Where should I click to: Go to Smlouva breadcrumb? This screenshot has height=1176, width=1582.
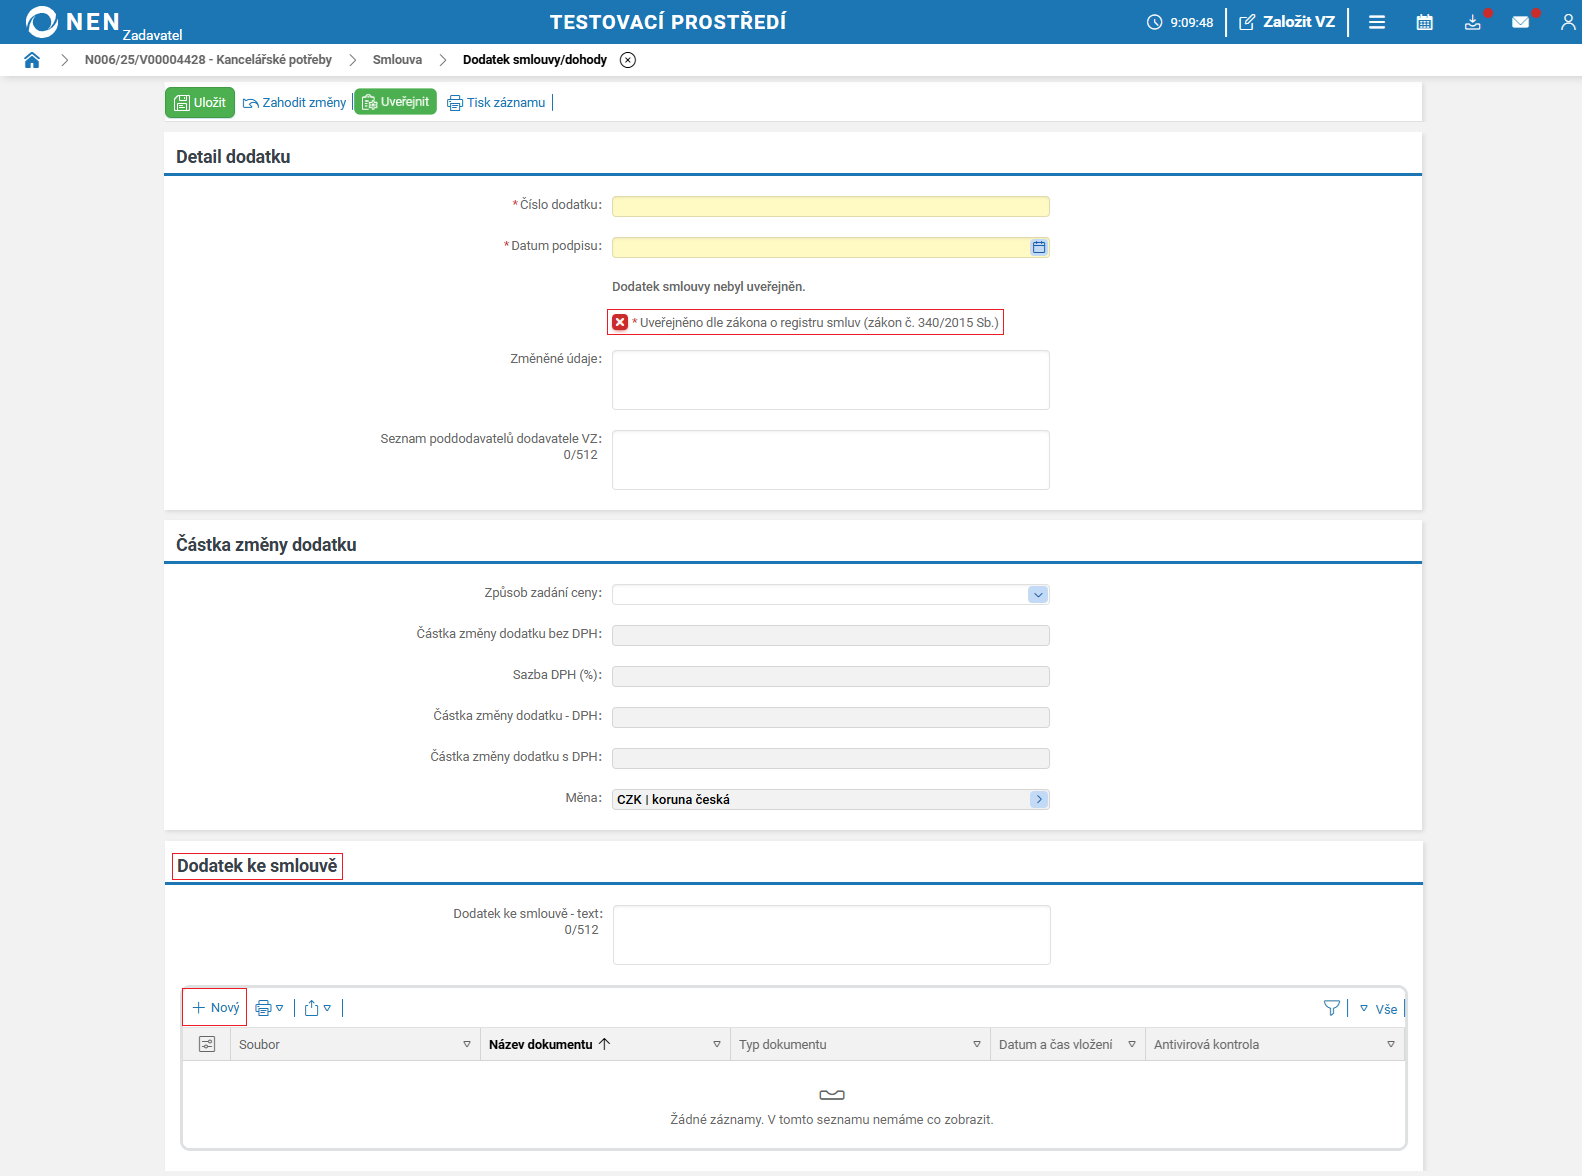pos(397,60)
